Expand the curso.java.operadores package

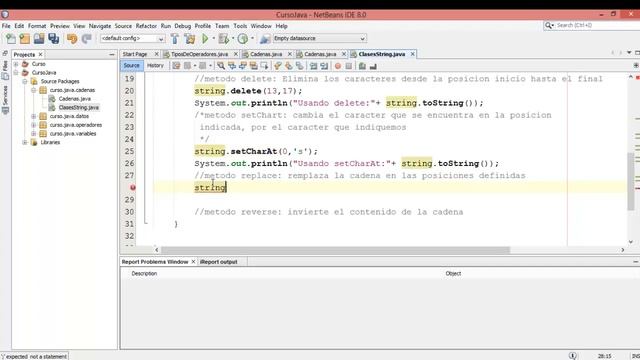point(33,125)
